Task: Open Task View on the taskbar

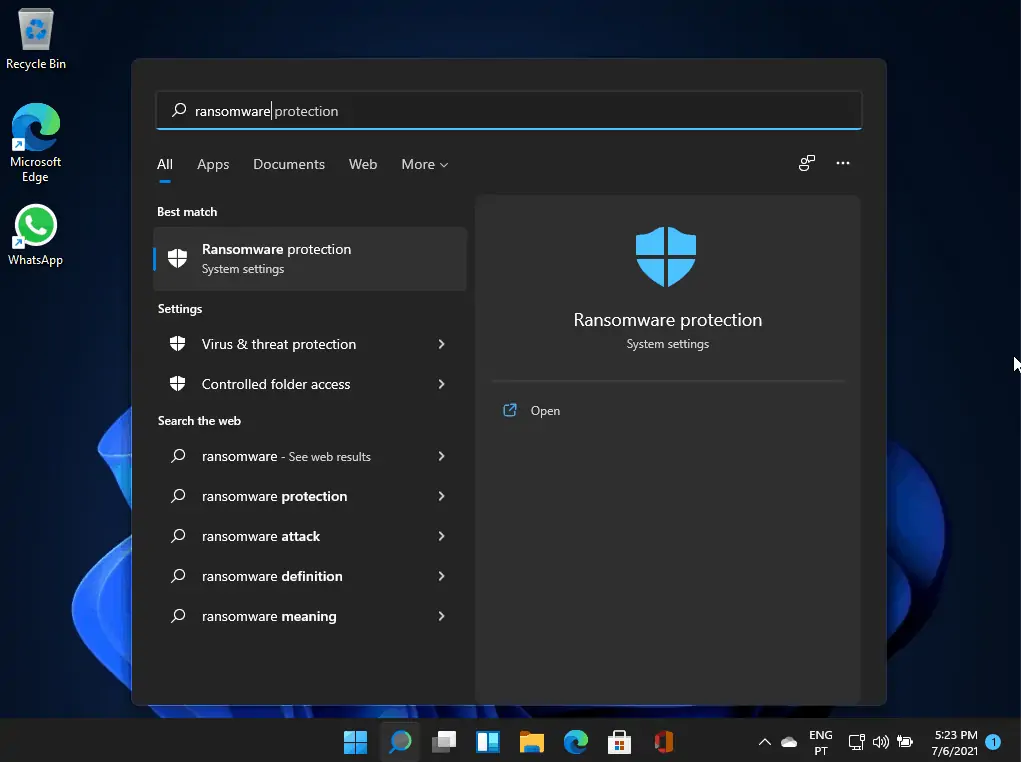Action: (444, 742)
